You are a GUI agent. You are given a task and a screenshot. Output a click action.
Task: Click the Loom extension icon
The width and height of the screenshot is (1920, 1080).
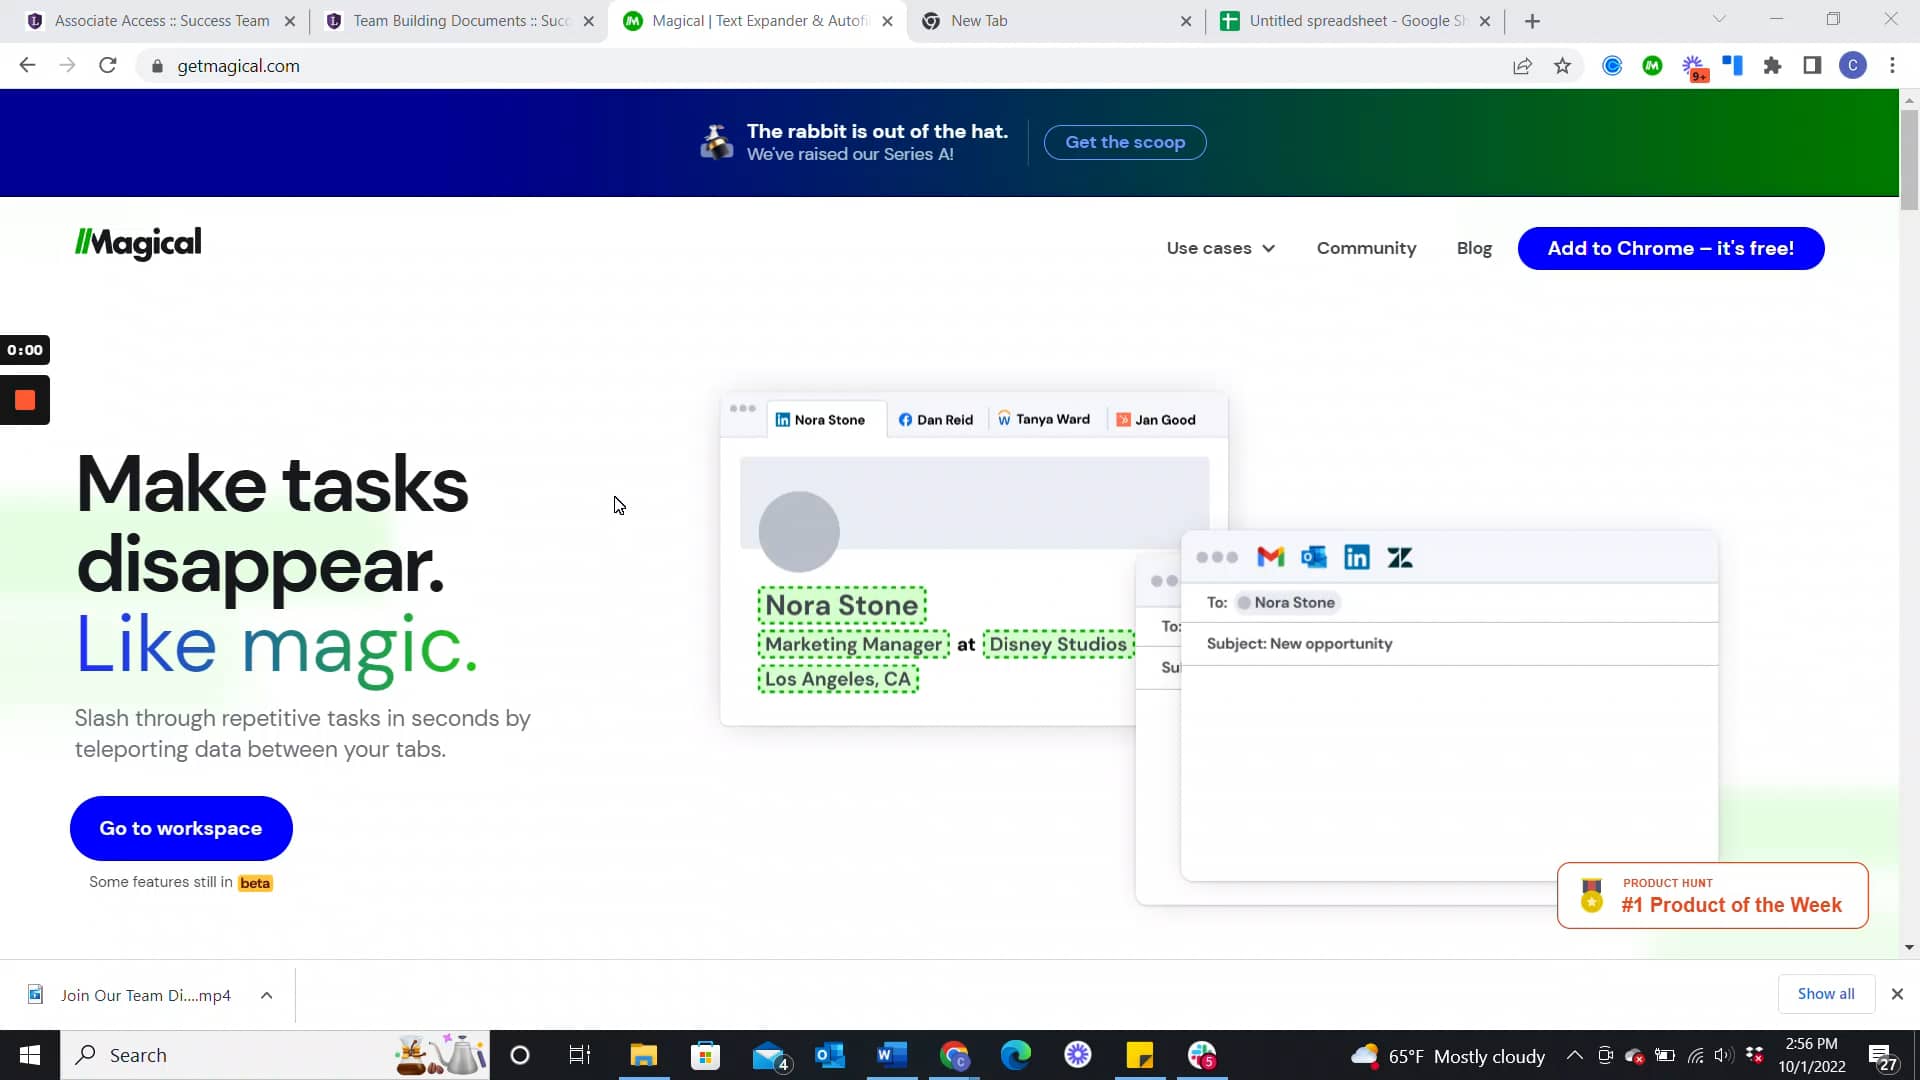pyautogui.click(x=1612, y=65)
